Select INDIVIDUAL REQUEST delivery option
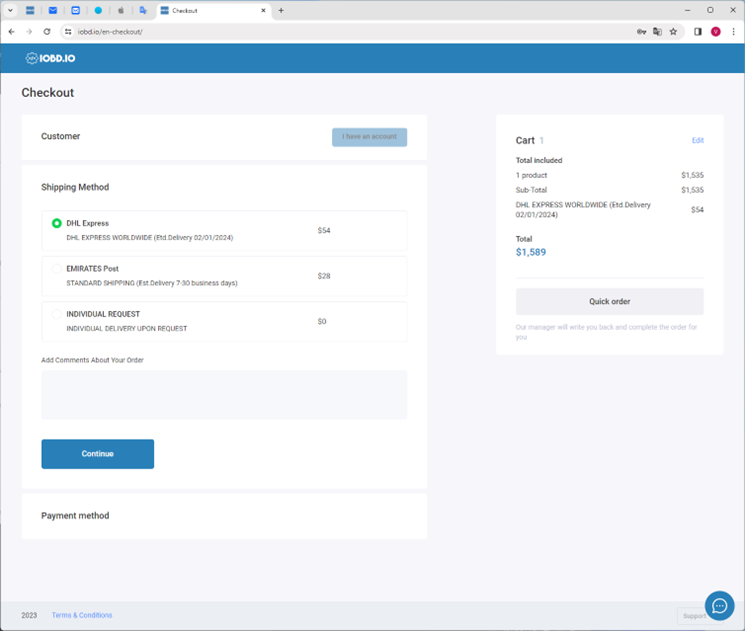The image size is (745, 631). point(57,314)
